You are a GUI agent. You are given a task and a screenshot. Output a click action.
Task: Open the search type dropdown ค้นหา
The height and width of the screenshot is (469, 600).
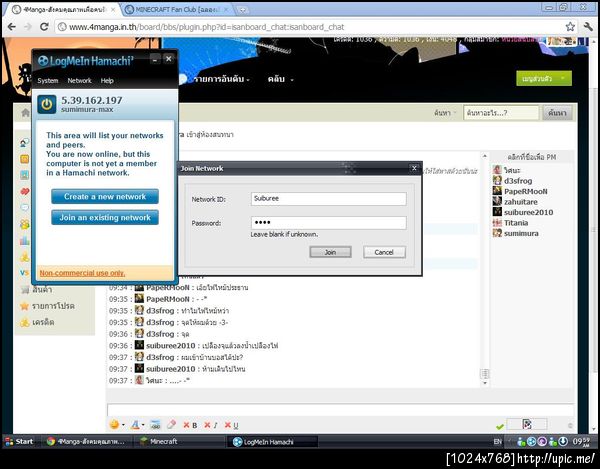click(445, 113)
